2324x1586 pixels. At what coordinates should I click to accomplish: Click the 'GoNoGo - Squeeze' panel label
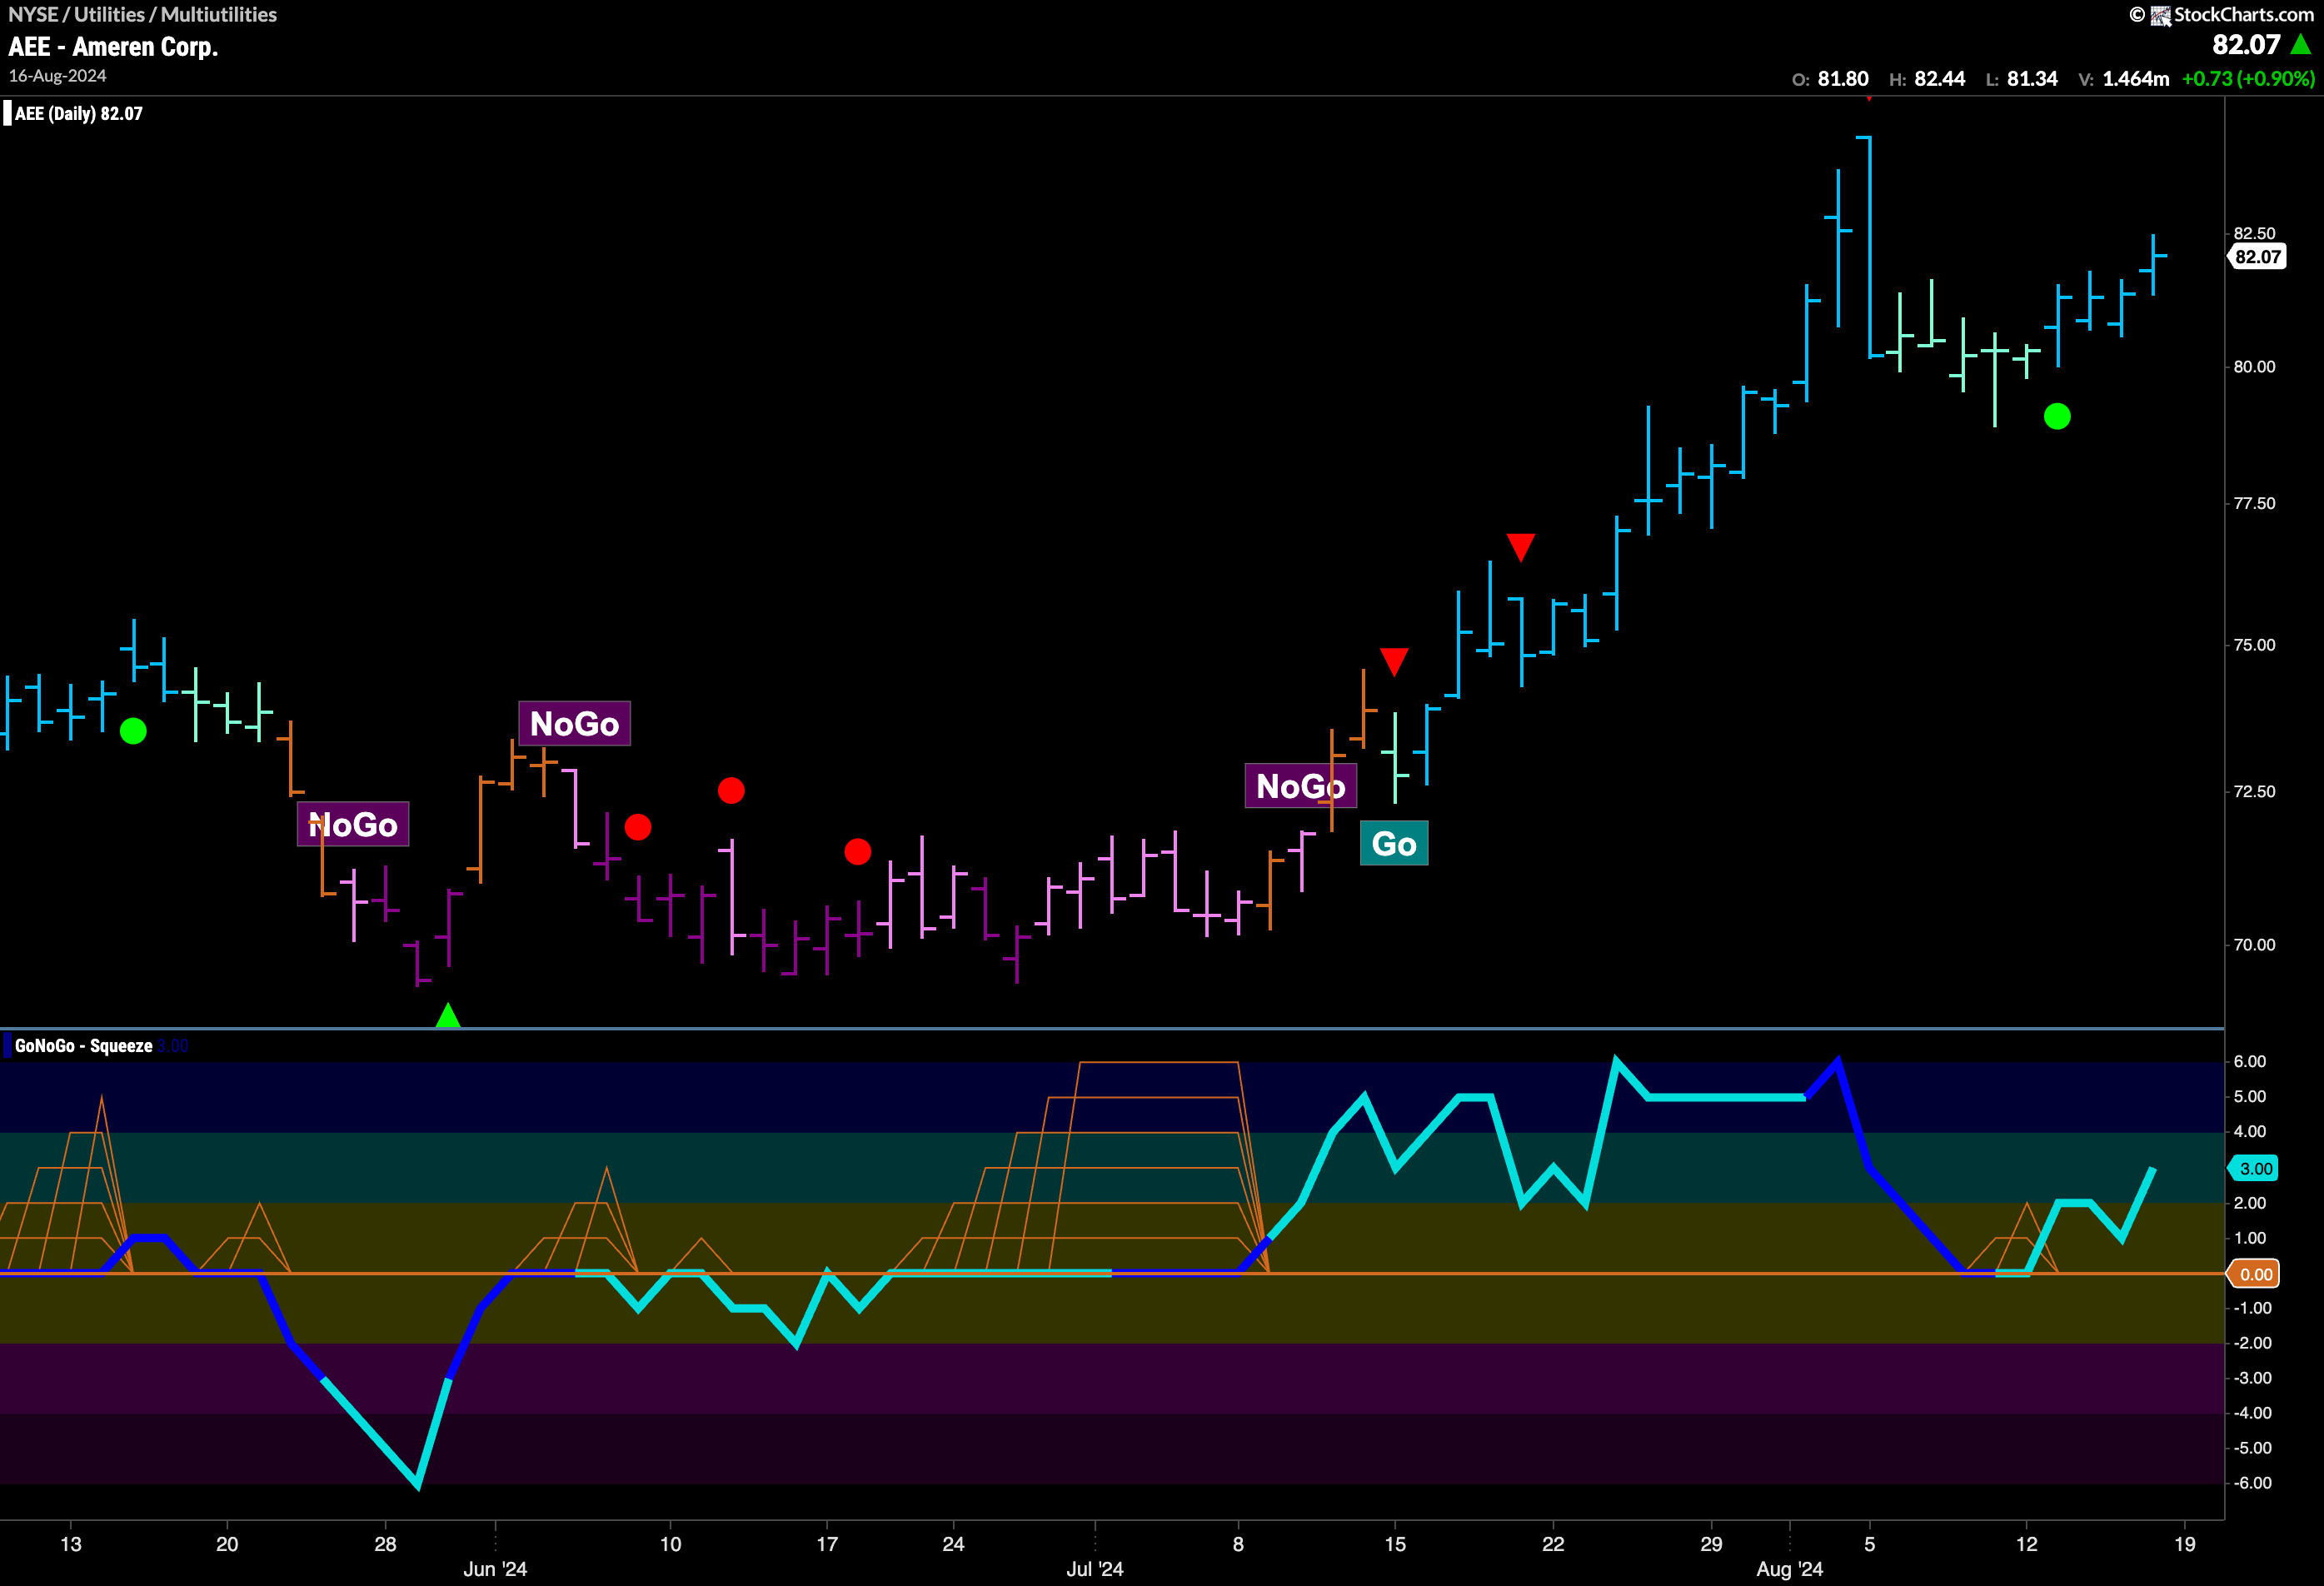[83, 1045]
